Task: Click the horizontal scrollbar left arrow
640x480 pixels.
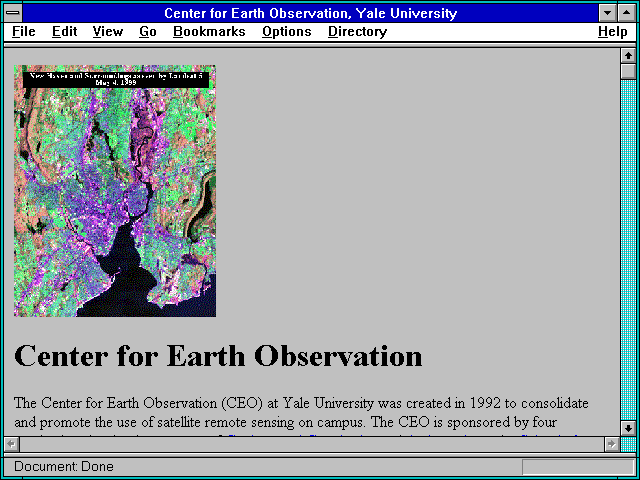Action: coord(11,444)
